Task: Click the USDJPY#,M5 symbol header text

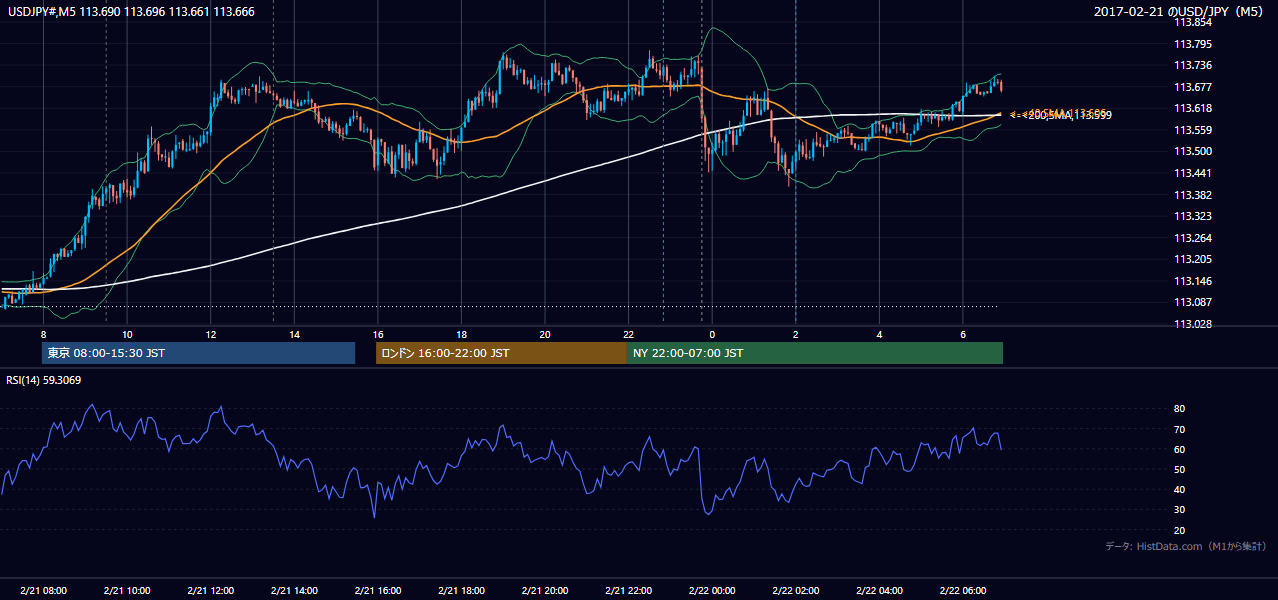Action: click(x=129, y=11)
